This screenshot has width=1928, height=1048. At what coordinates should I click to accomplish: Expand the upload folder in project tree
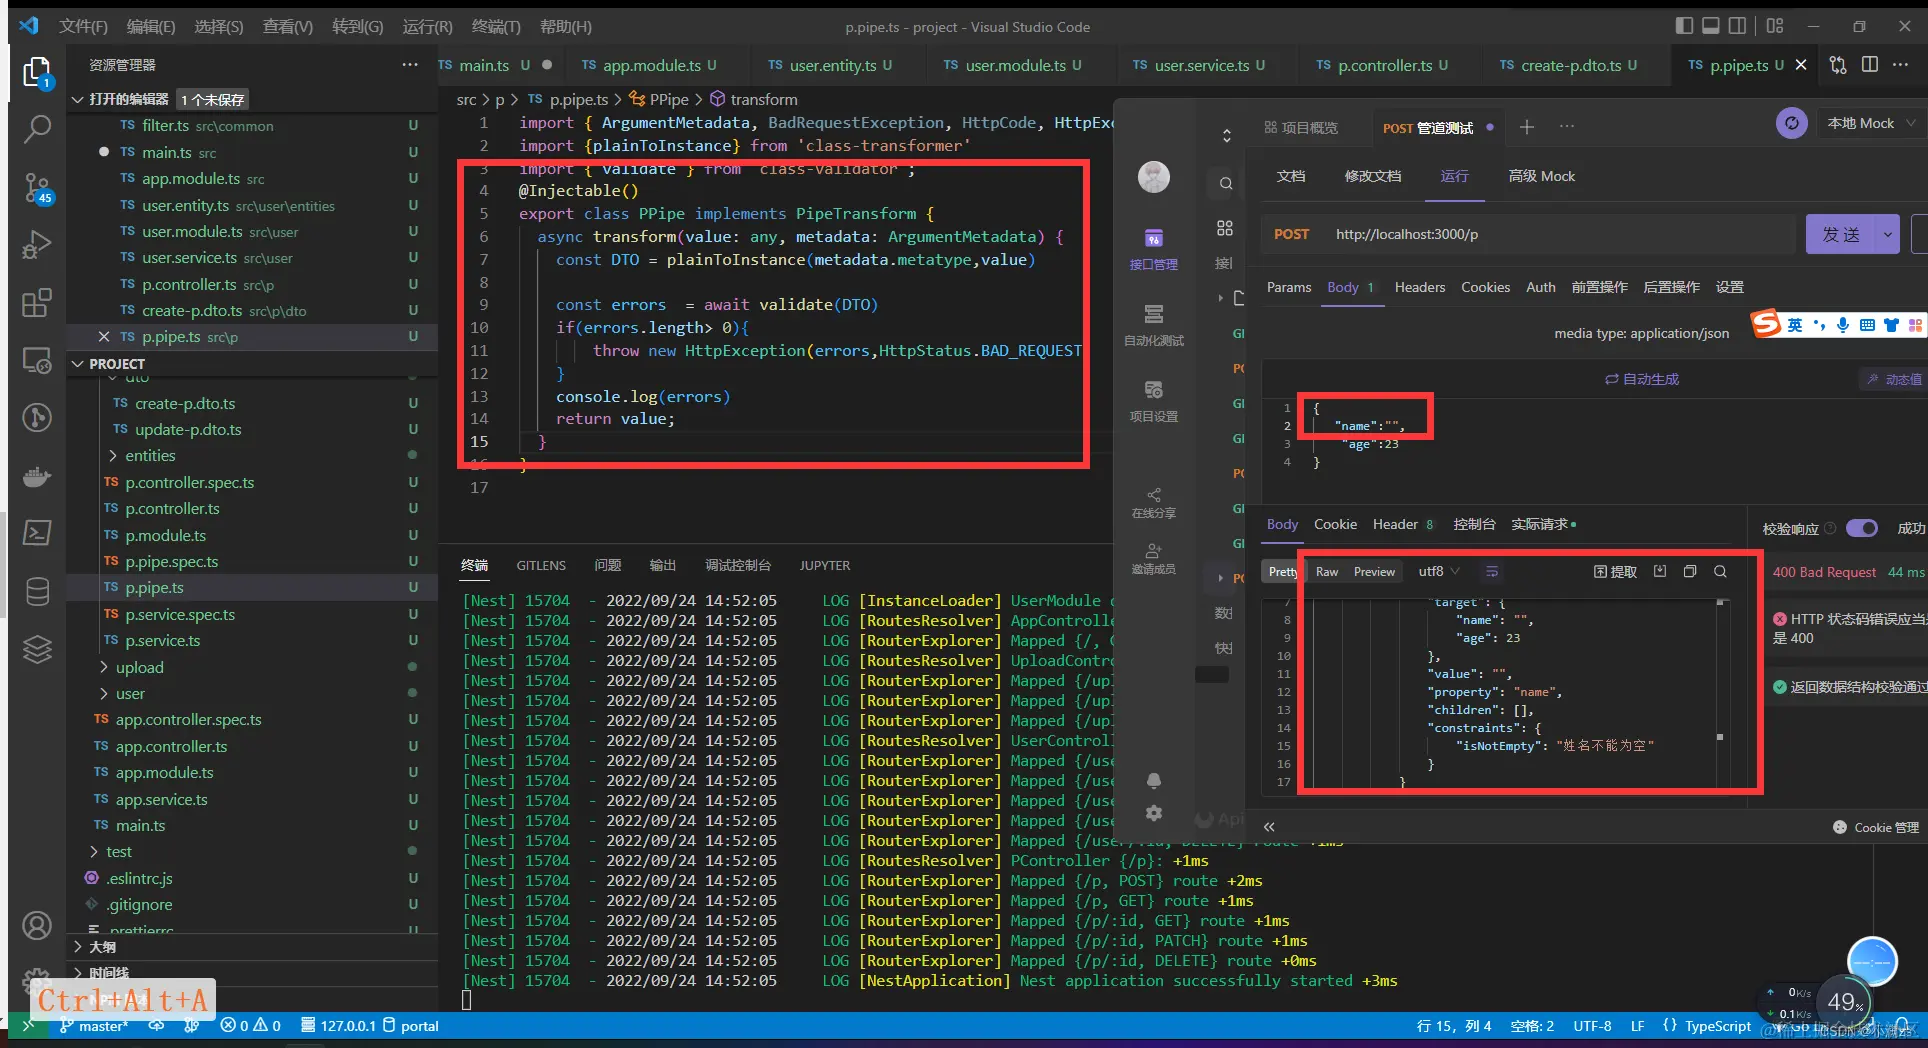point(139,668)
